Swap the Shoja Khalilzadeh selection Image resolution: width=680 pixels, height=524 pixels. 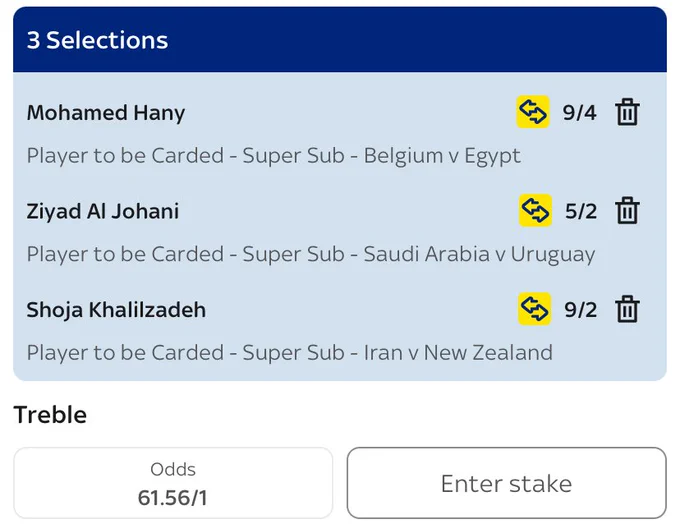pos(534,309)
